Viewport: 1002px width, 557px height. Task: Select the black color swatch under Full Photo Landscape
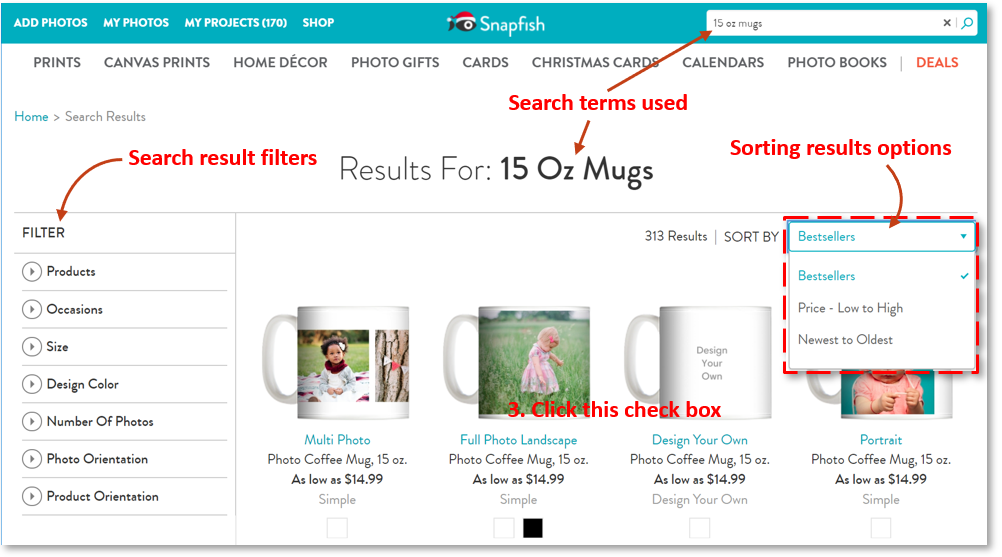532,528
